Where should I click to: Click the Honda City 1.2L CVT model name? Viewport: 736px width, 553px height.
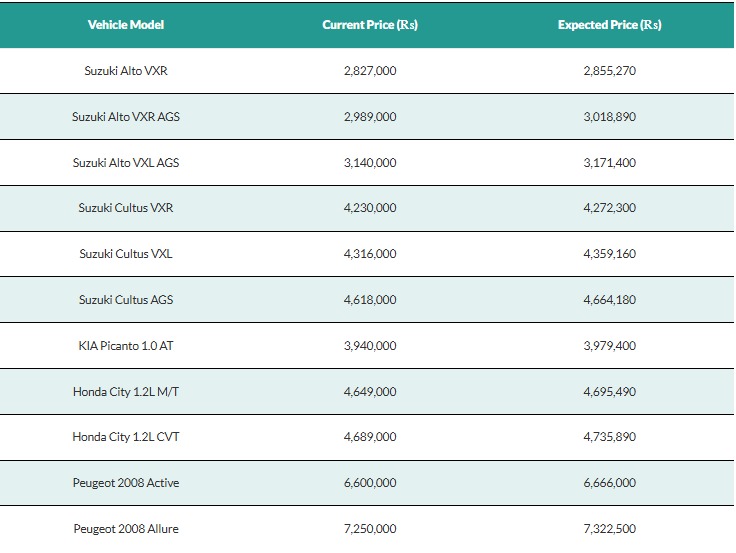126,437
